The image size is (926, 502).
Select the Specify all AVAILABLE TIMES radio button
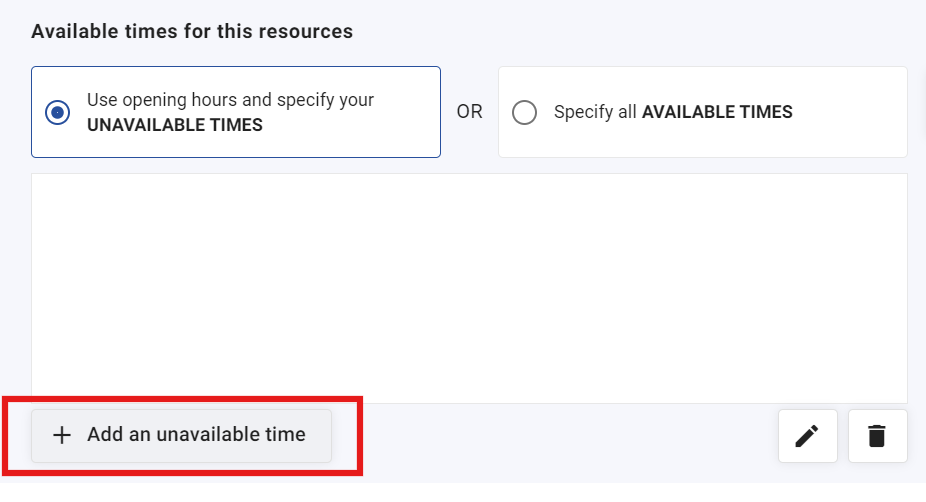pyautogui.click(x=524, y=112)
